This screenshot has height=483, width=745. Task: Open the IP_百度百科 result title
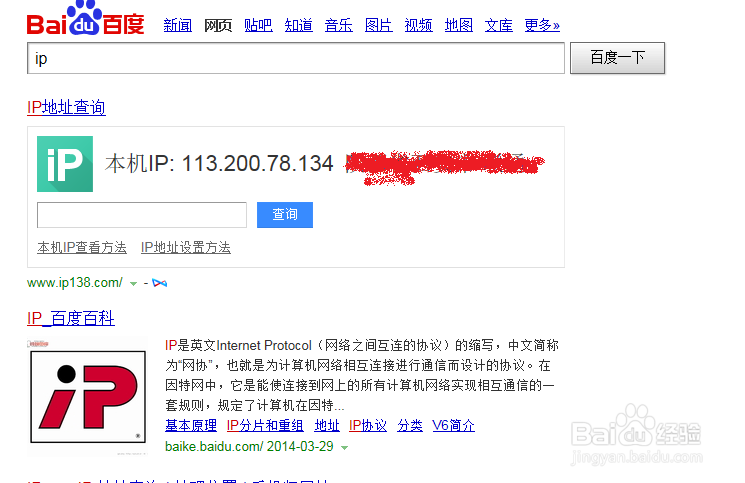click(71, 318)
